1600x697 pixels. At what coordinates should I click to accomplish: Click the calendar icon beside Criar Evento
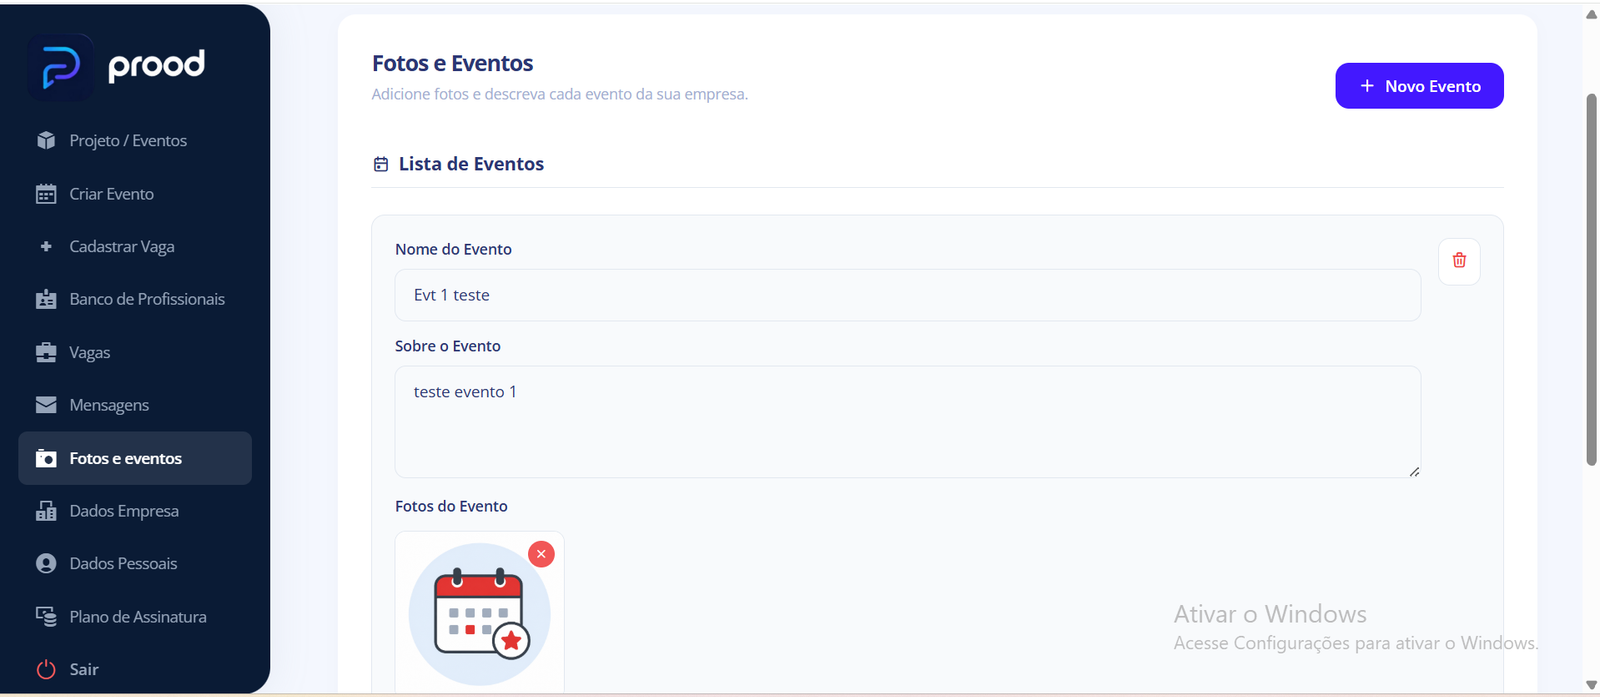[x=46, y=194]
